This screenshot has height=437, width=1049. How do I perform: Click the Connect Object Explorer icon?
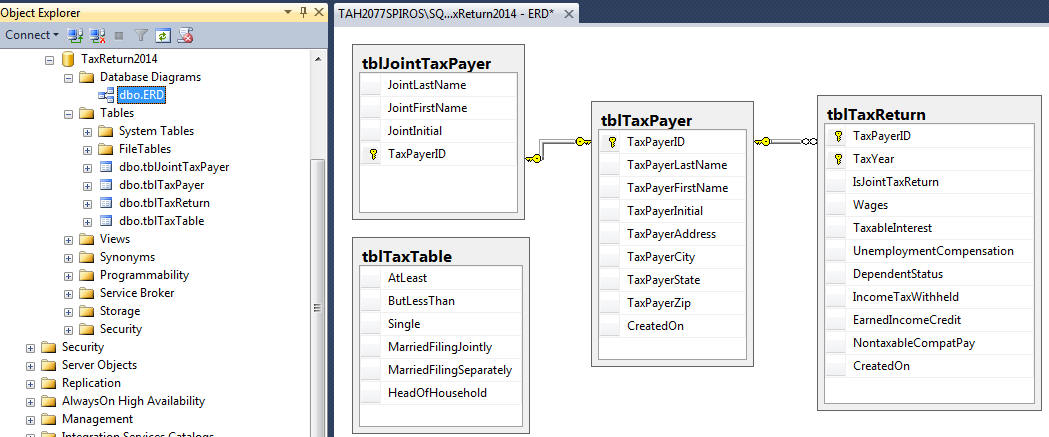tap(76, 35)
